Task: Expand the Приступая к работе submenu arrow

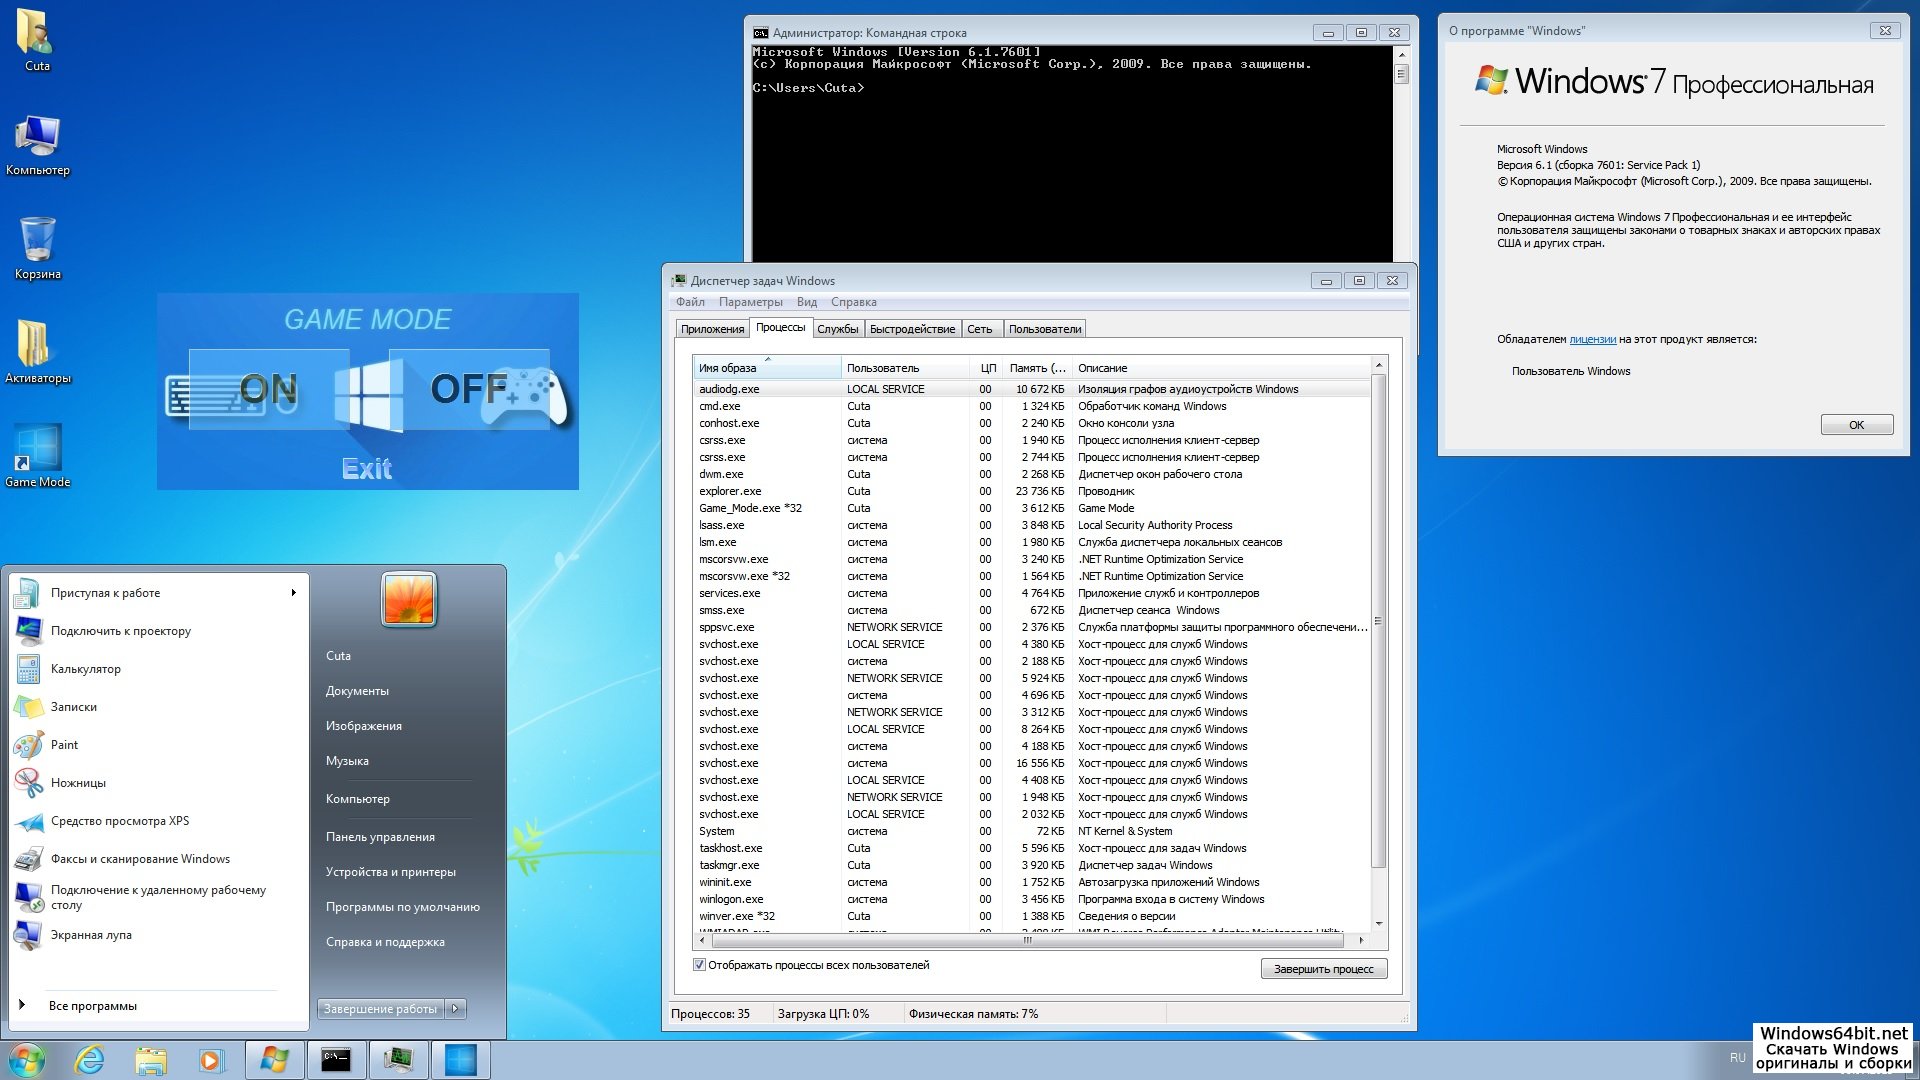Action: point(293,593)
